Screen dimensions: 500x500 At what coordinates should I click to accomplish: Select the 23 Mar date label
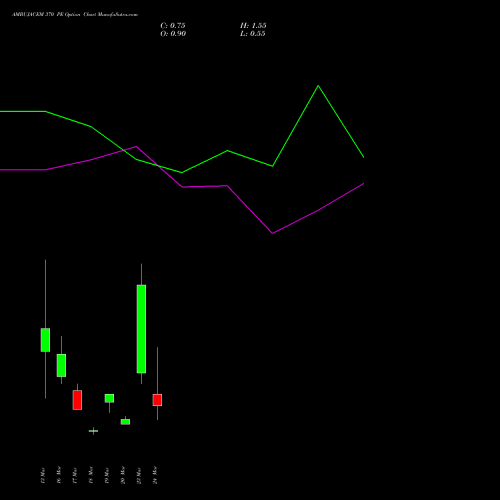tap(139, 475)
